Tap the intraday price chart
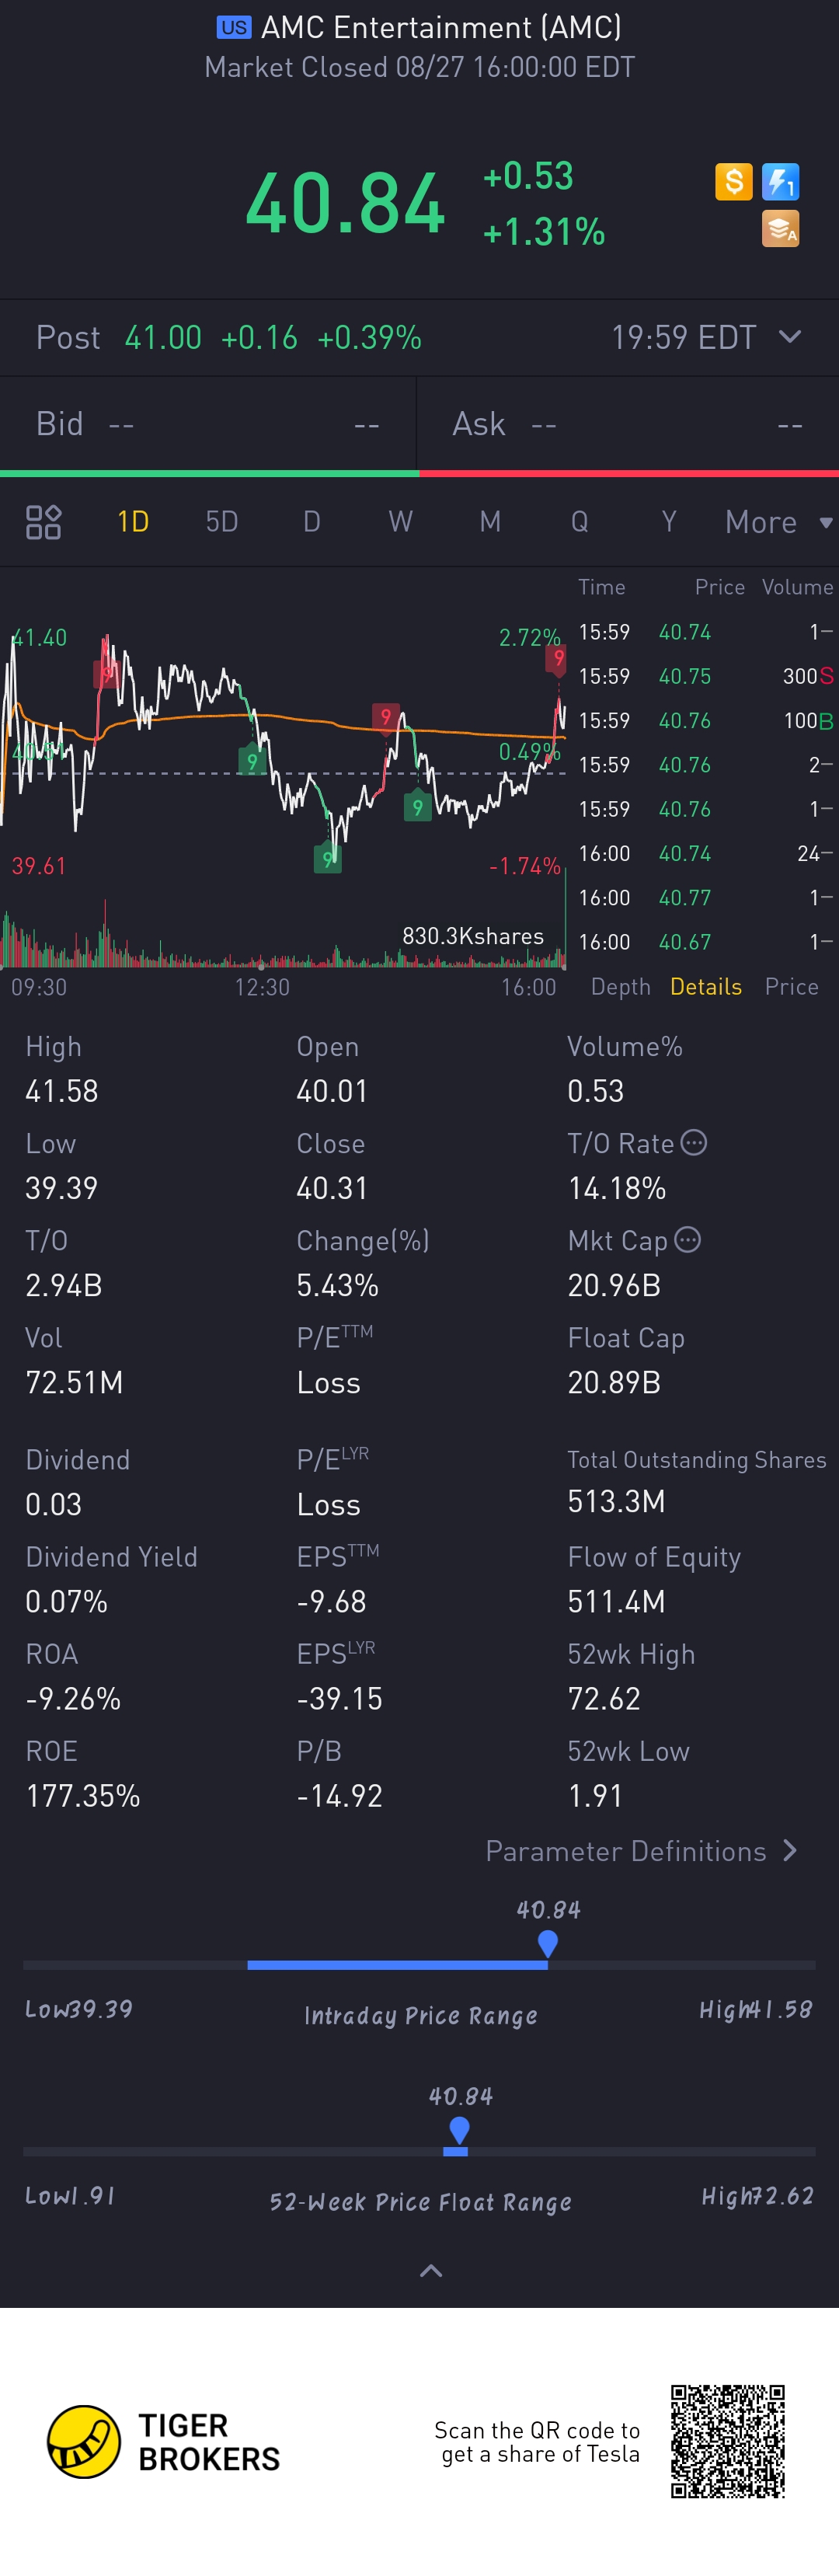Screen dimensions: 839x2576 [x=284, y=750]
